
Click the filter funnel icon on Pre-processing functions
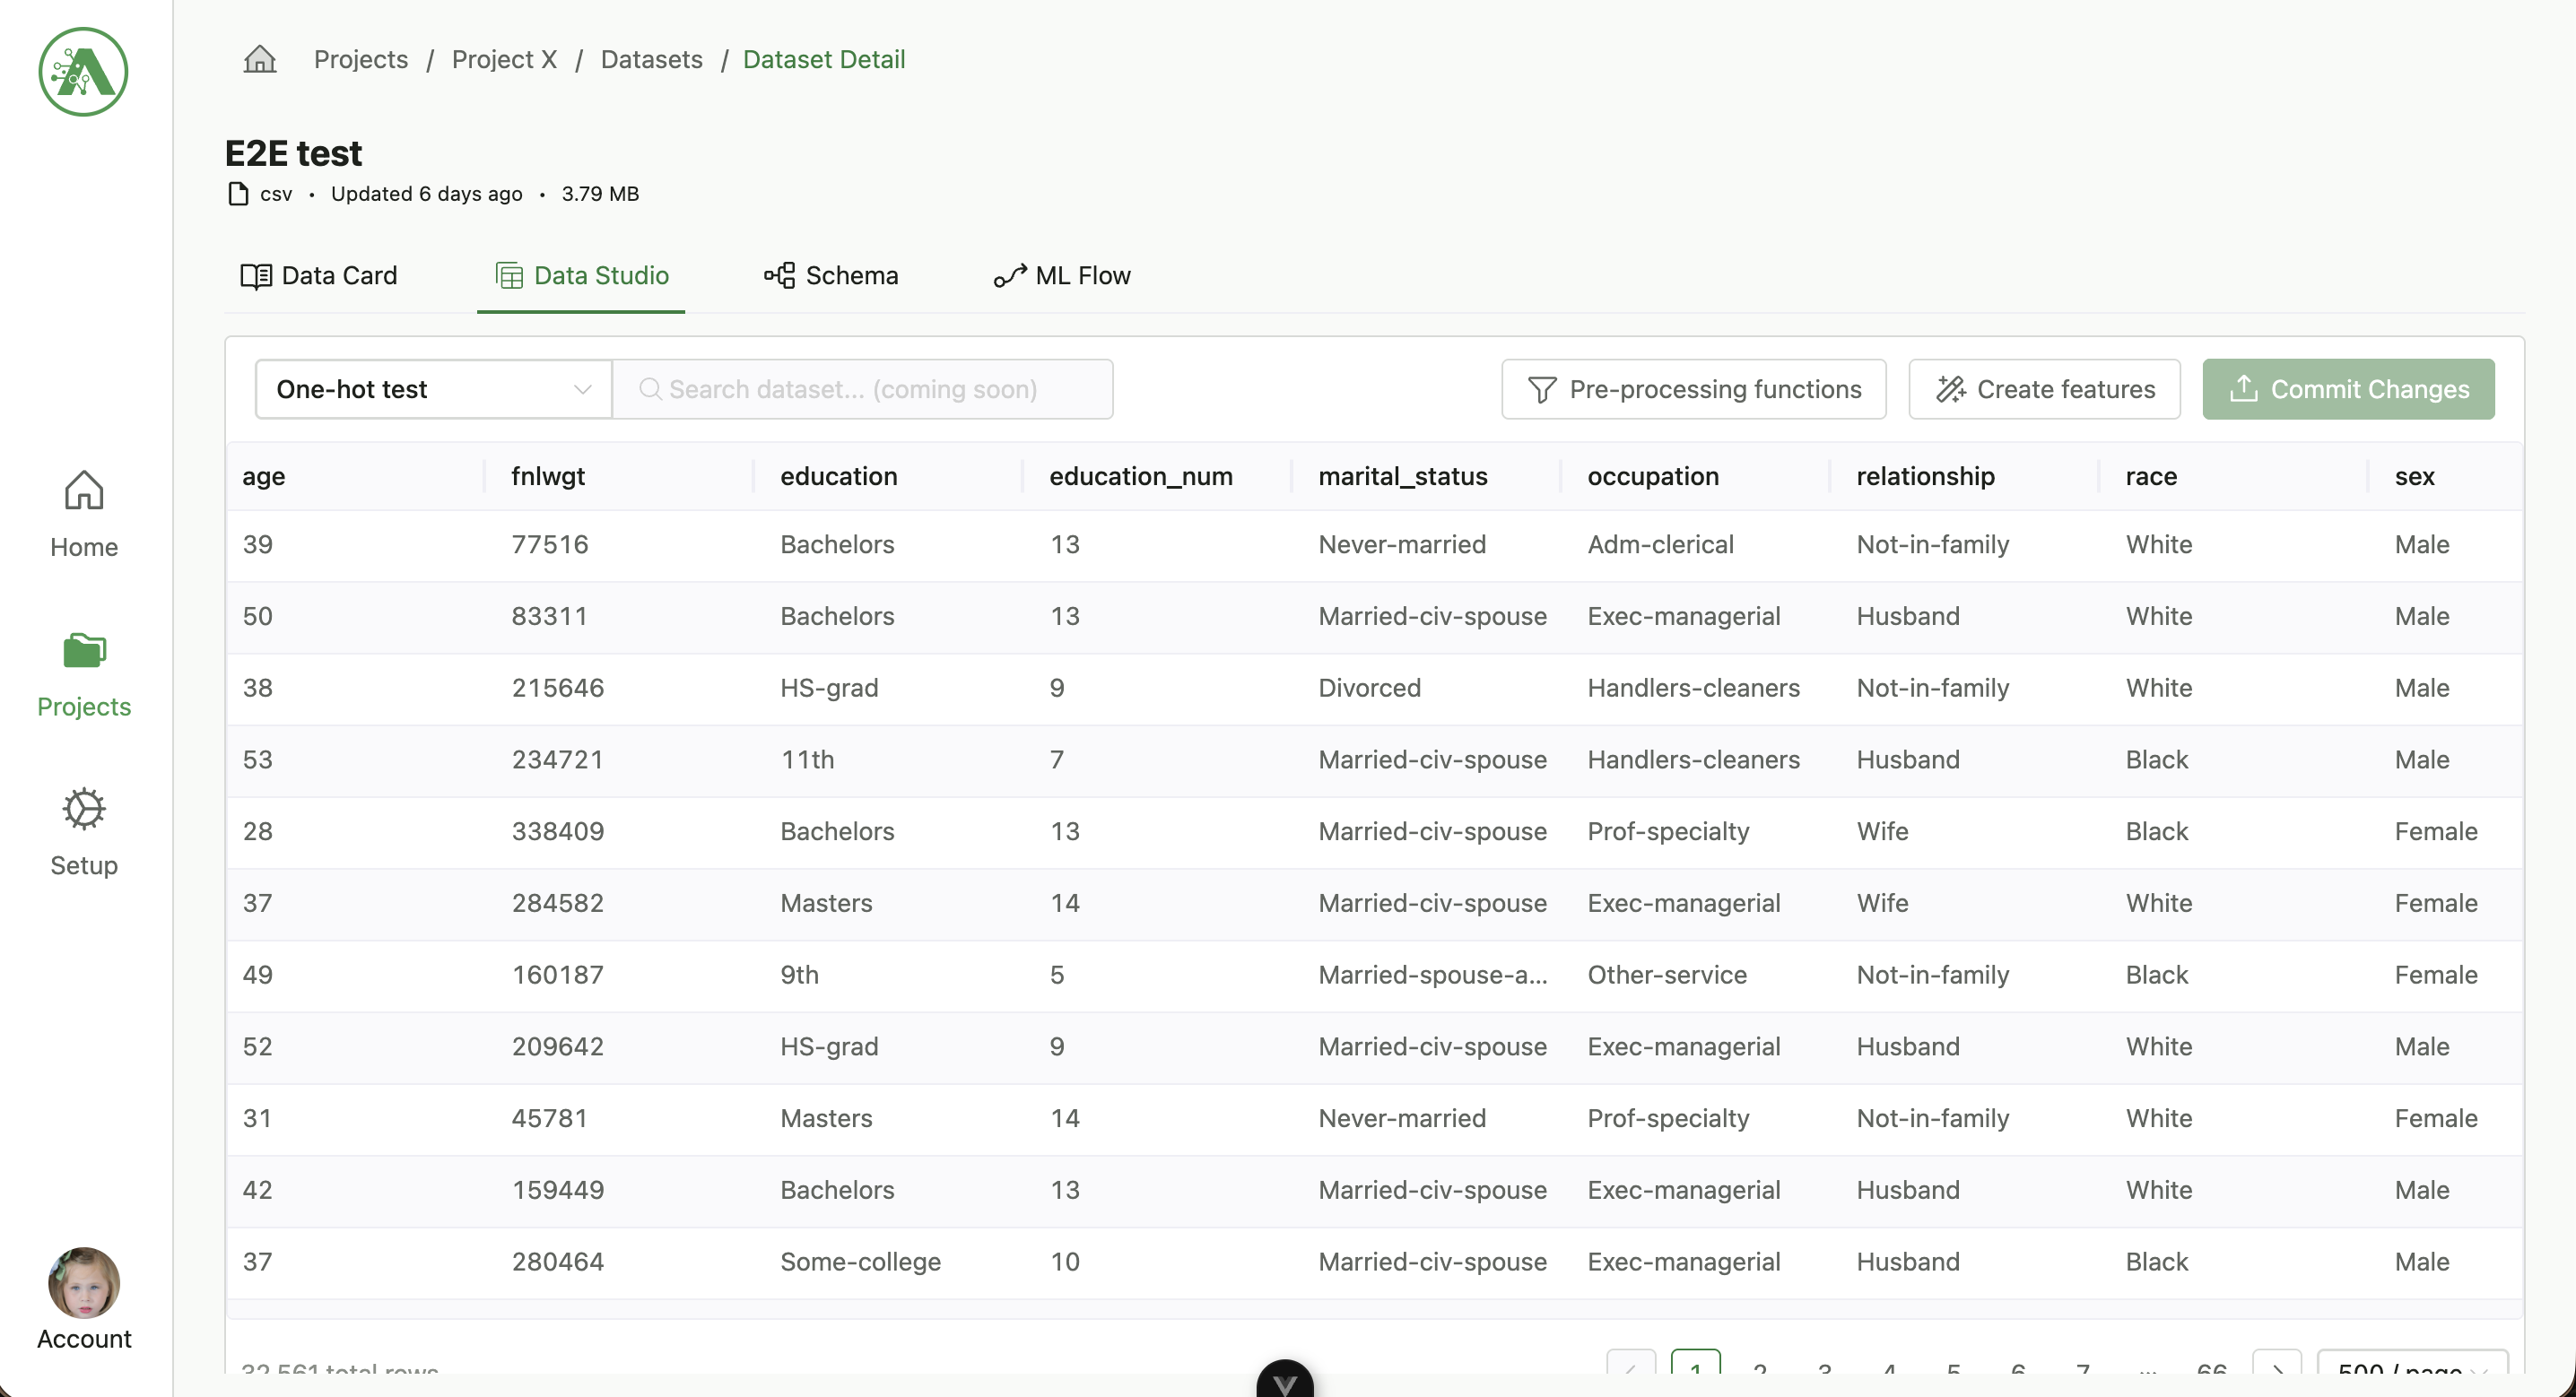1541,389
